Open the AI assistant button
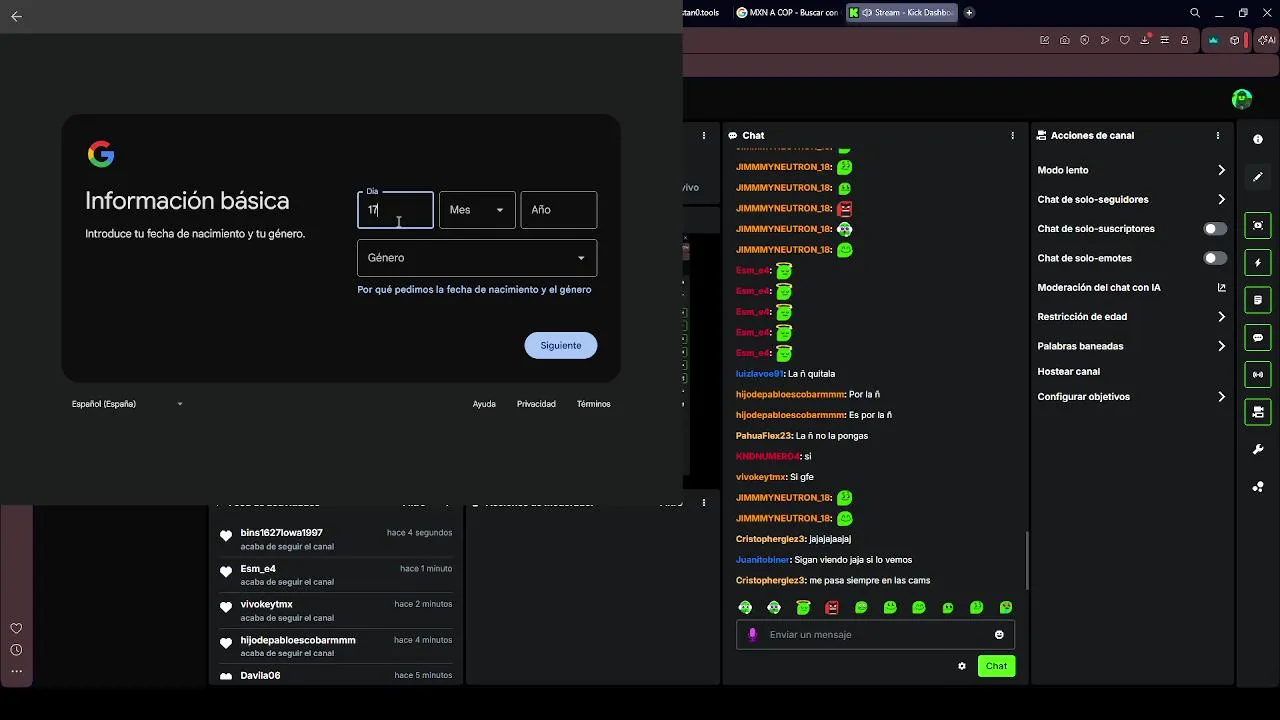 (x=1267, y=40)
